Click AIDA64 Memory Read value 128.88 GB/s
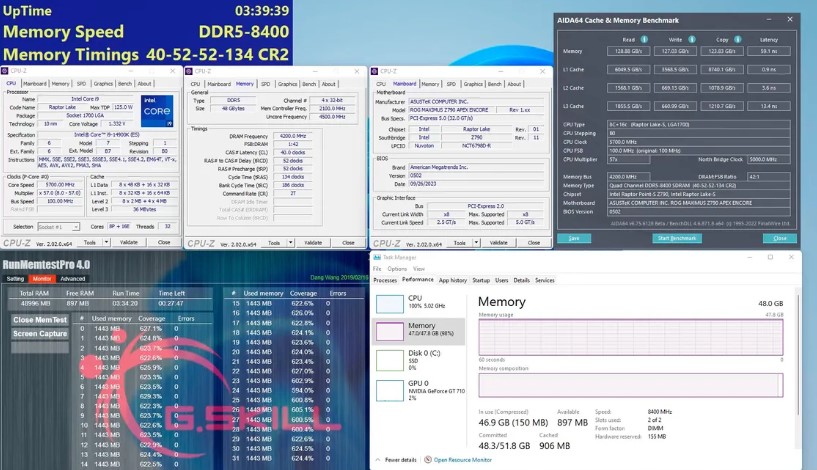Screen dimensions: 817x470 (x=628, y=51)
